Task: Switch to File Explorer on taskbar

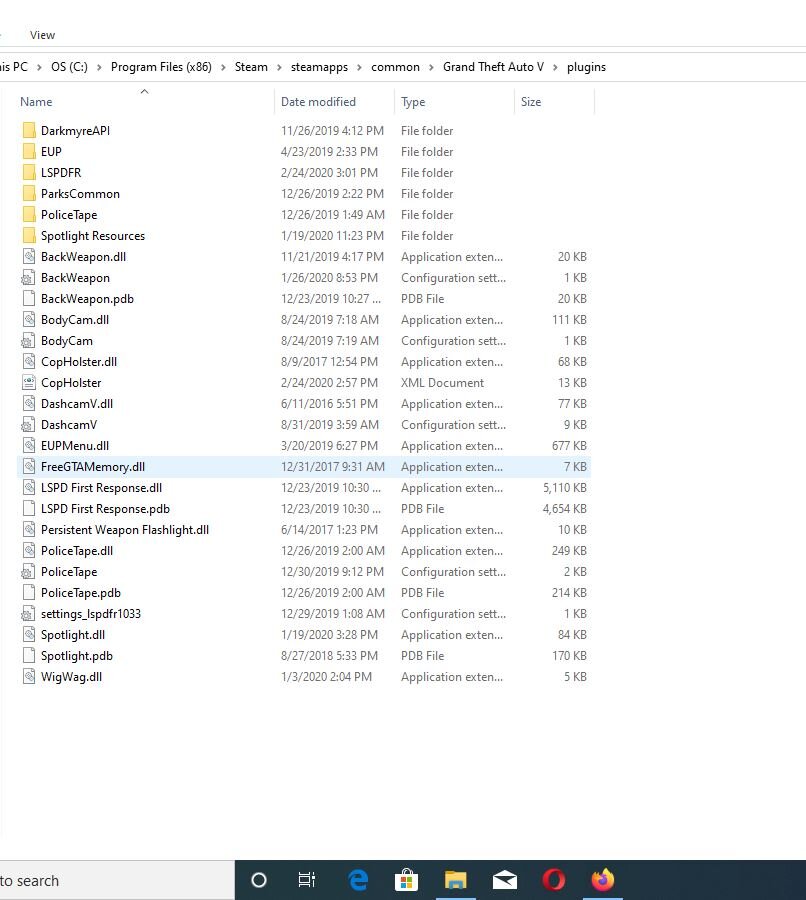Action: pyautogui.click(x=456, y=880)
